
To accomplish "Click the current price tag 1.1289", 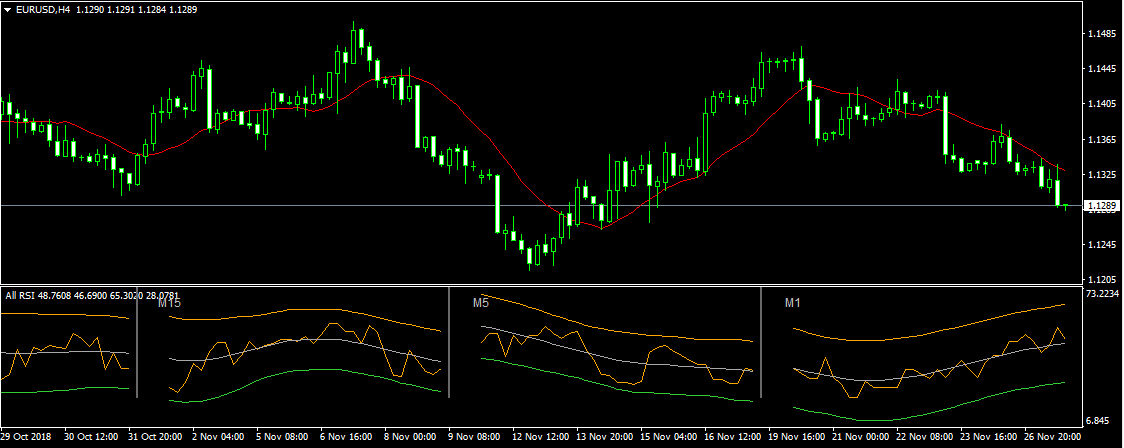I will pyautogui.click(x=1101, y=207).
